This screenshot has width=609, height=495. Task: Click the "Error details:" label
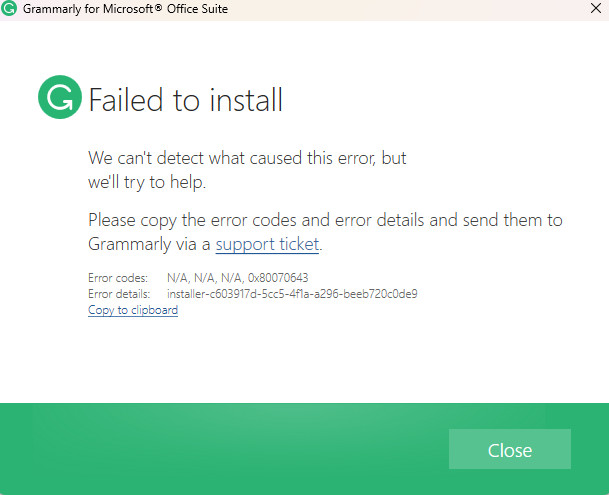[x=119, y=294]
